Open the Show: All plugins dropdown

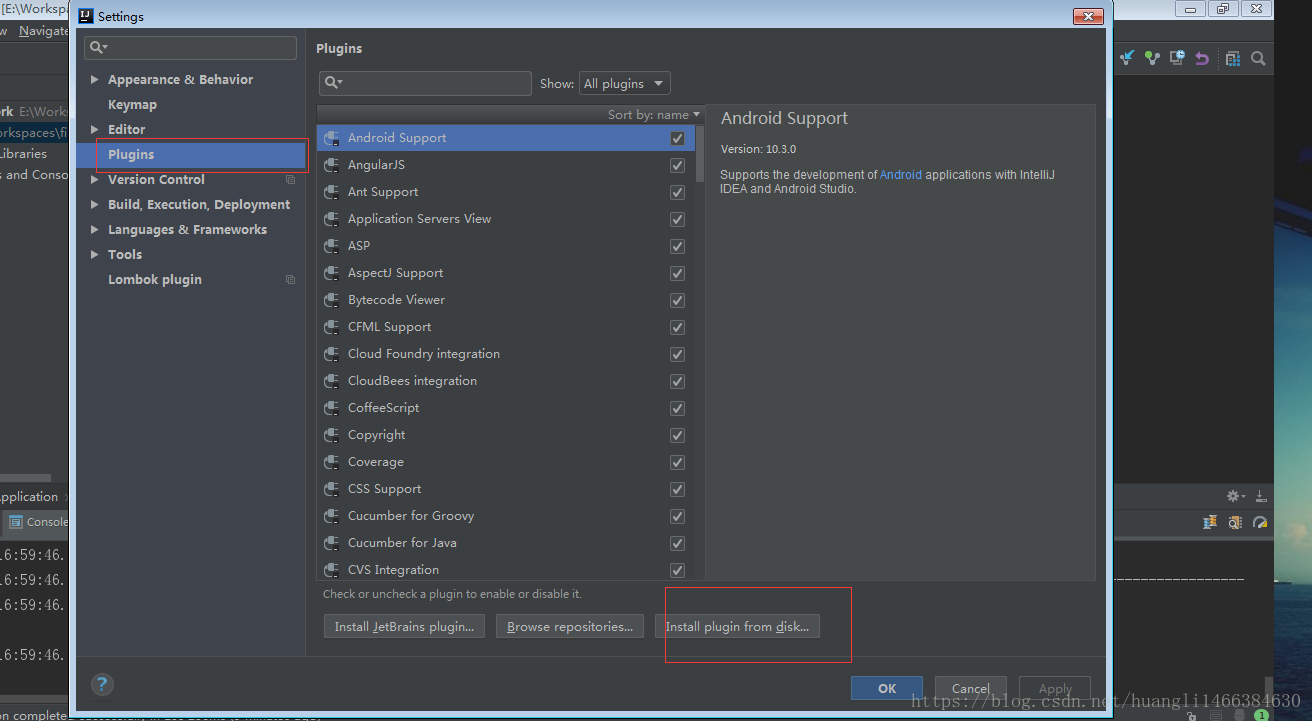[x=624, y=83]
